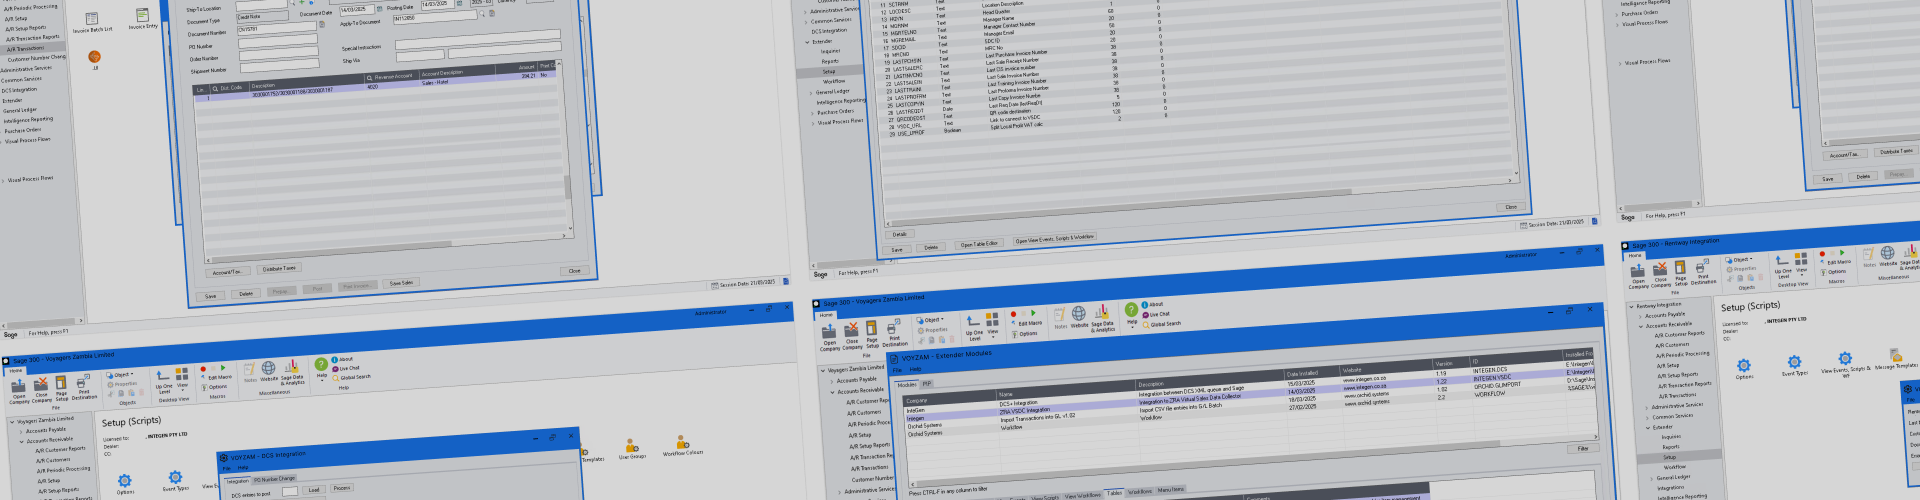
Task: Click the Open Table Editor button
Action: point(979,244)
